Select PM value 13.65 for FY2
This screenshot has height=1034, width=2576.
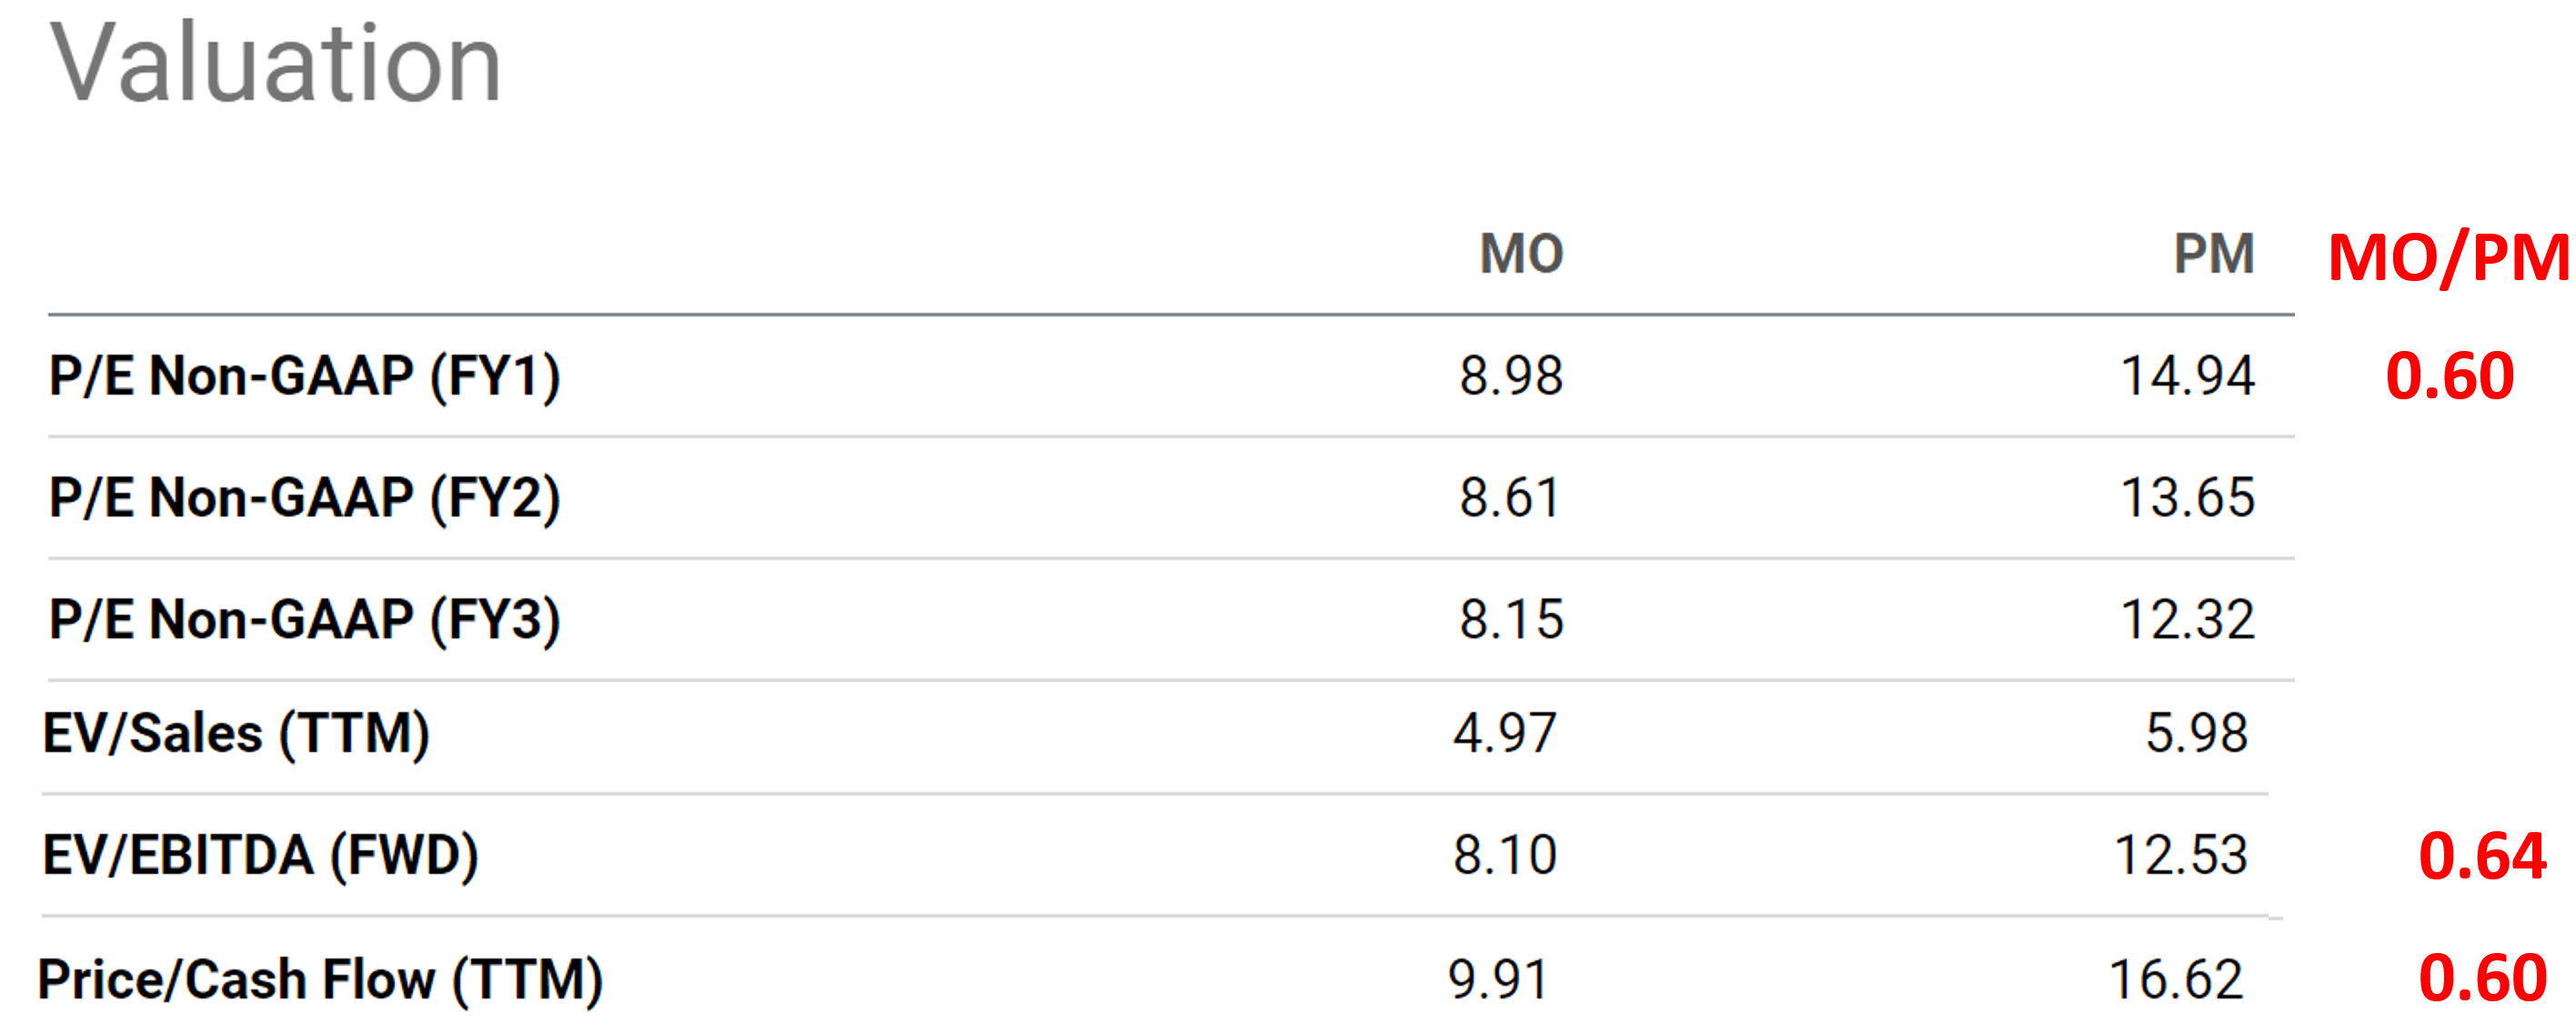(x=2187, y=499)
